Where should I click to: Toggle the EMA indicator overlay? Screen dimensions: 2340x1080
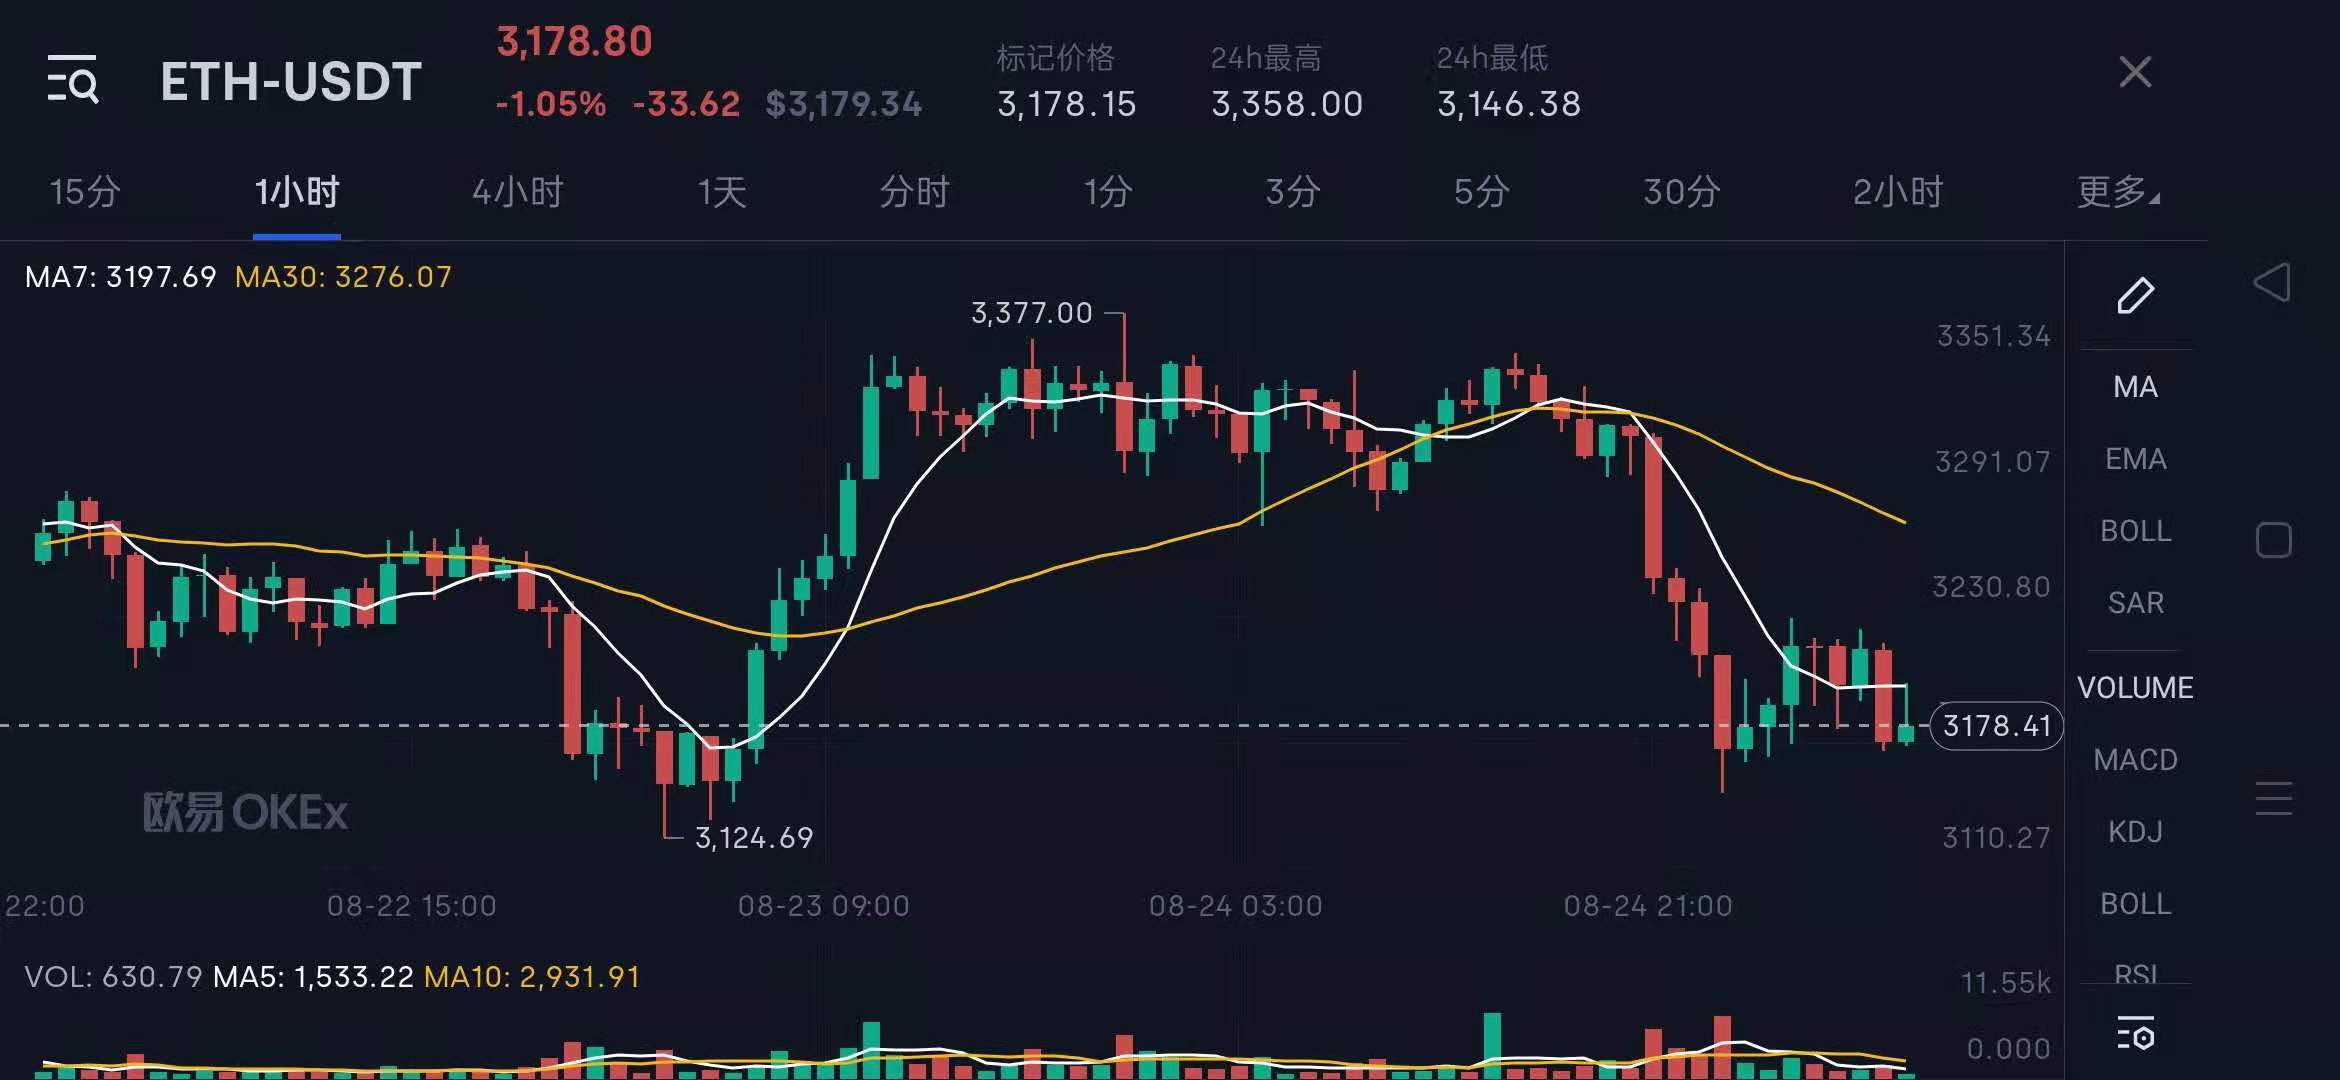click(x=2135, y=459)
